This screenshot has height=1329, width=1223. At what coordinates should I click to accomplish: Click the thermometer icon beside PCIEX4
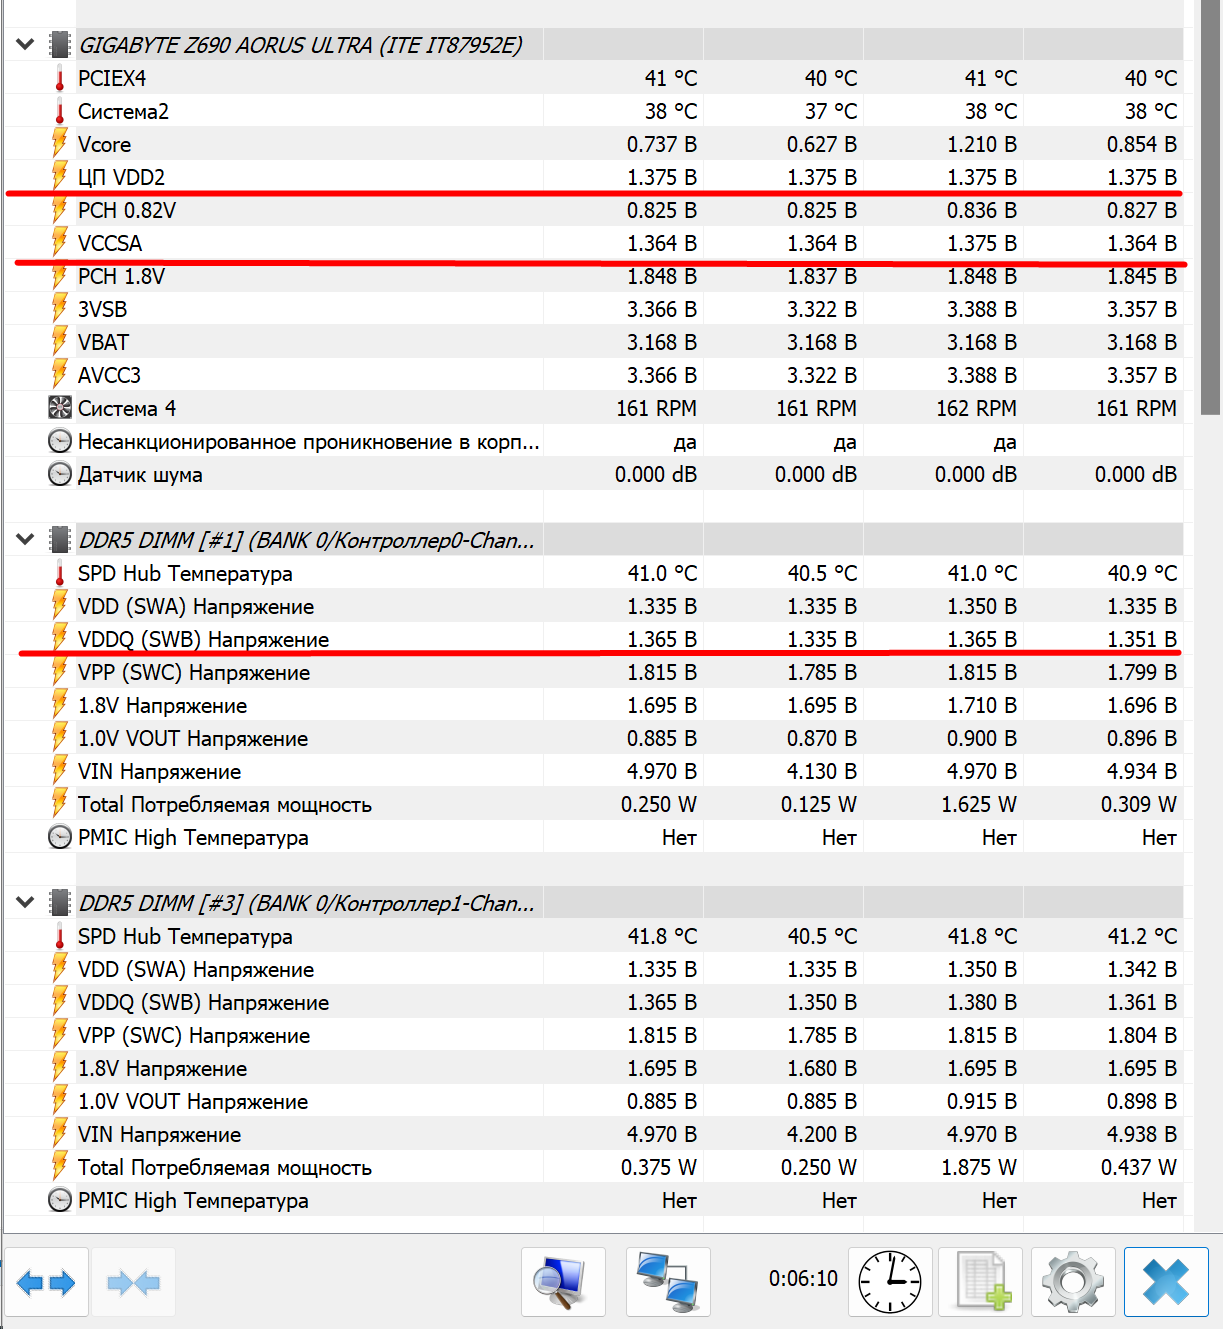coord(60,78)
